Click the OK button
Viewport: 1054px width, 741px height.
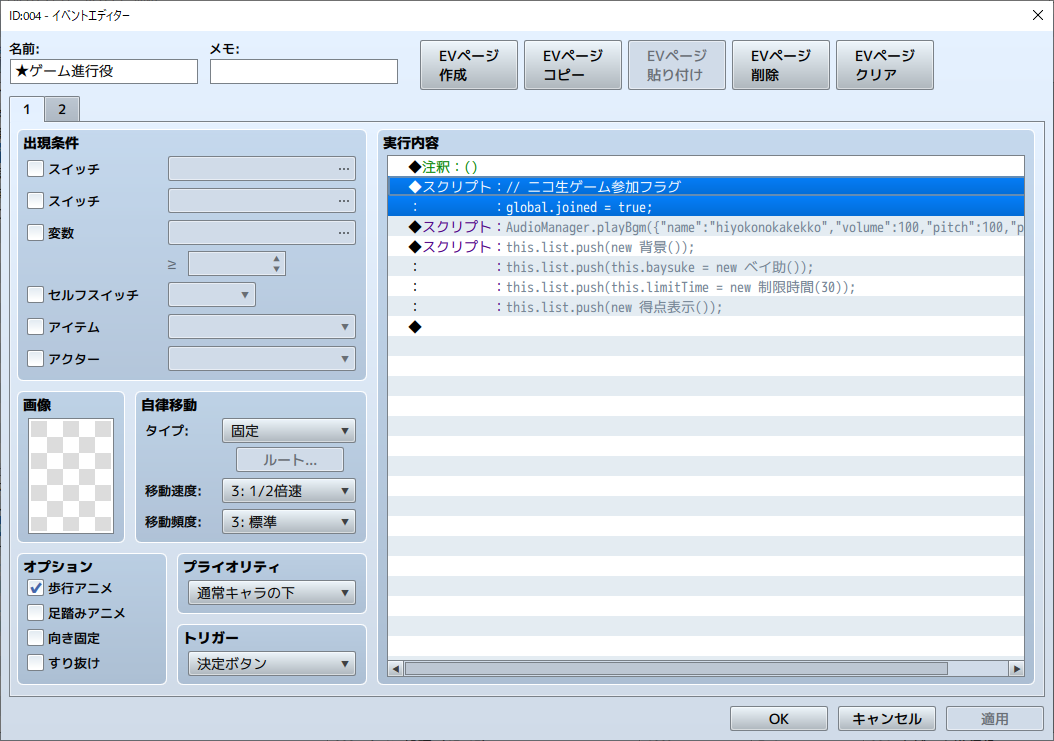[778, 719]
